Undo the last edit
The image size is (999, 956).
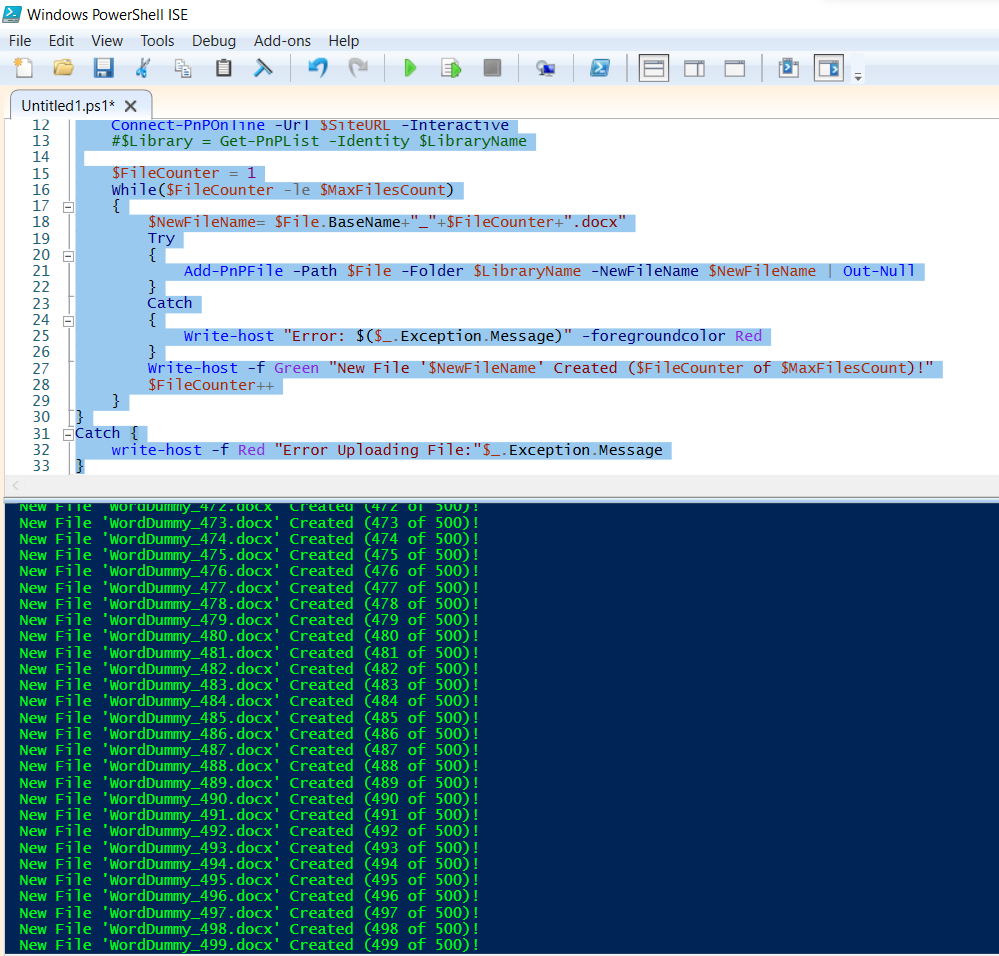(318, 67)
